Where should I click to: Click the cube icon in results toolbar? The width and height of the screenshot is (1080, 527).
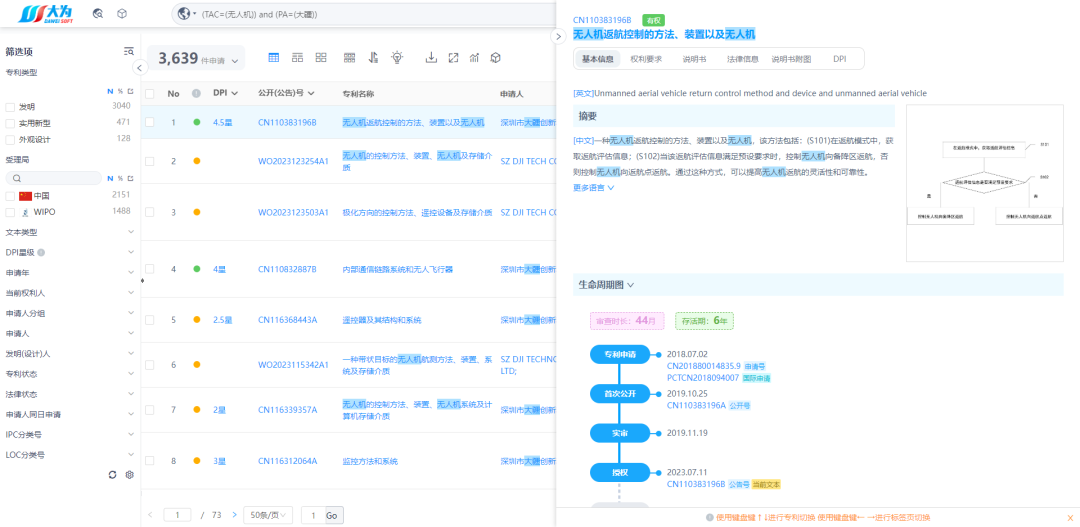click(495, 58)
